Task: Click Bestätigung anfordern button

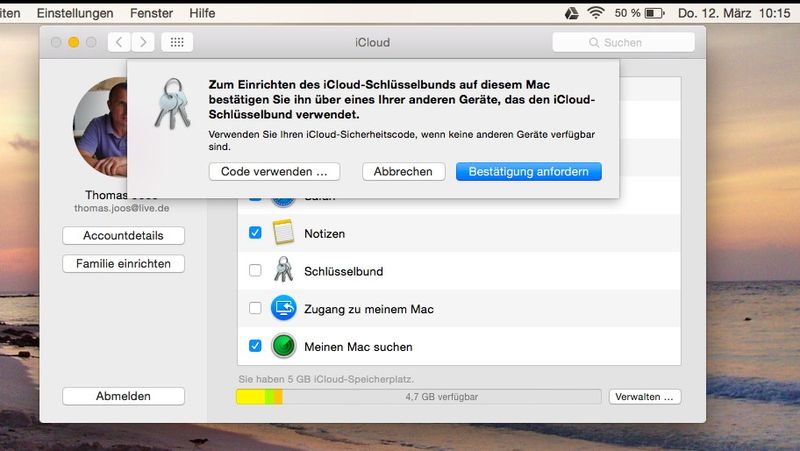Action: 529,171
